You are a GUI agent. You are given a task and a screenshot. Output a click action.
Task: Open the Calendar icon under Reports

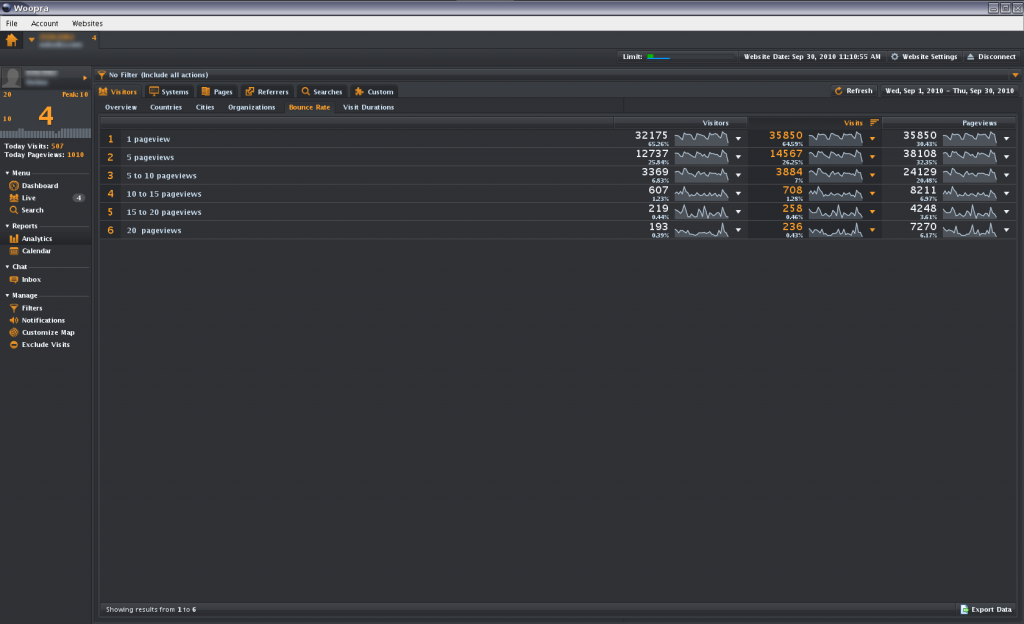14,251
